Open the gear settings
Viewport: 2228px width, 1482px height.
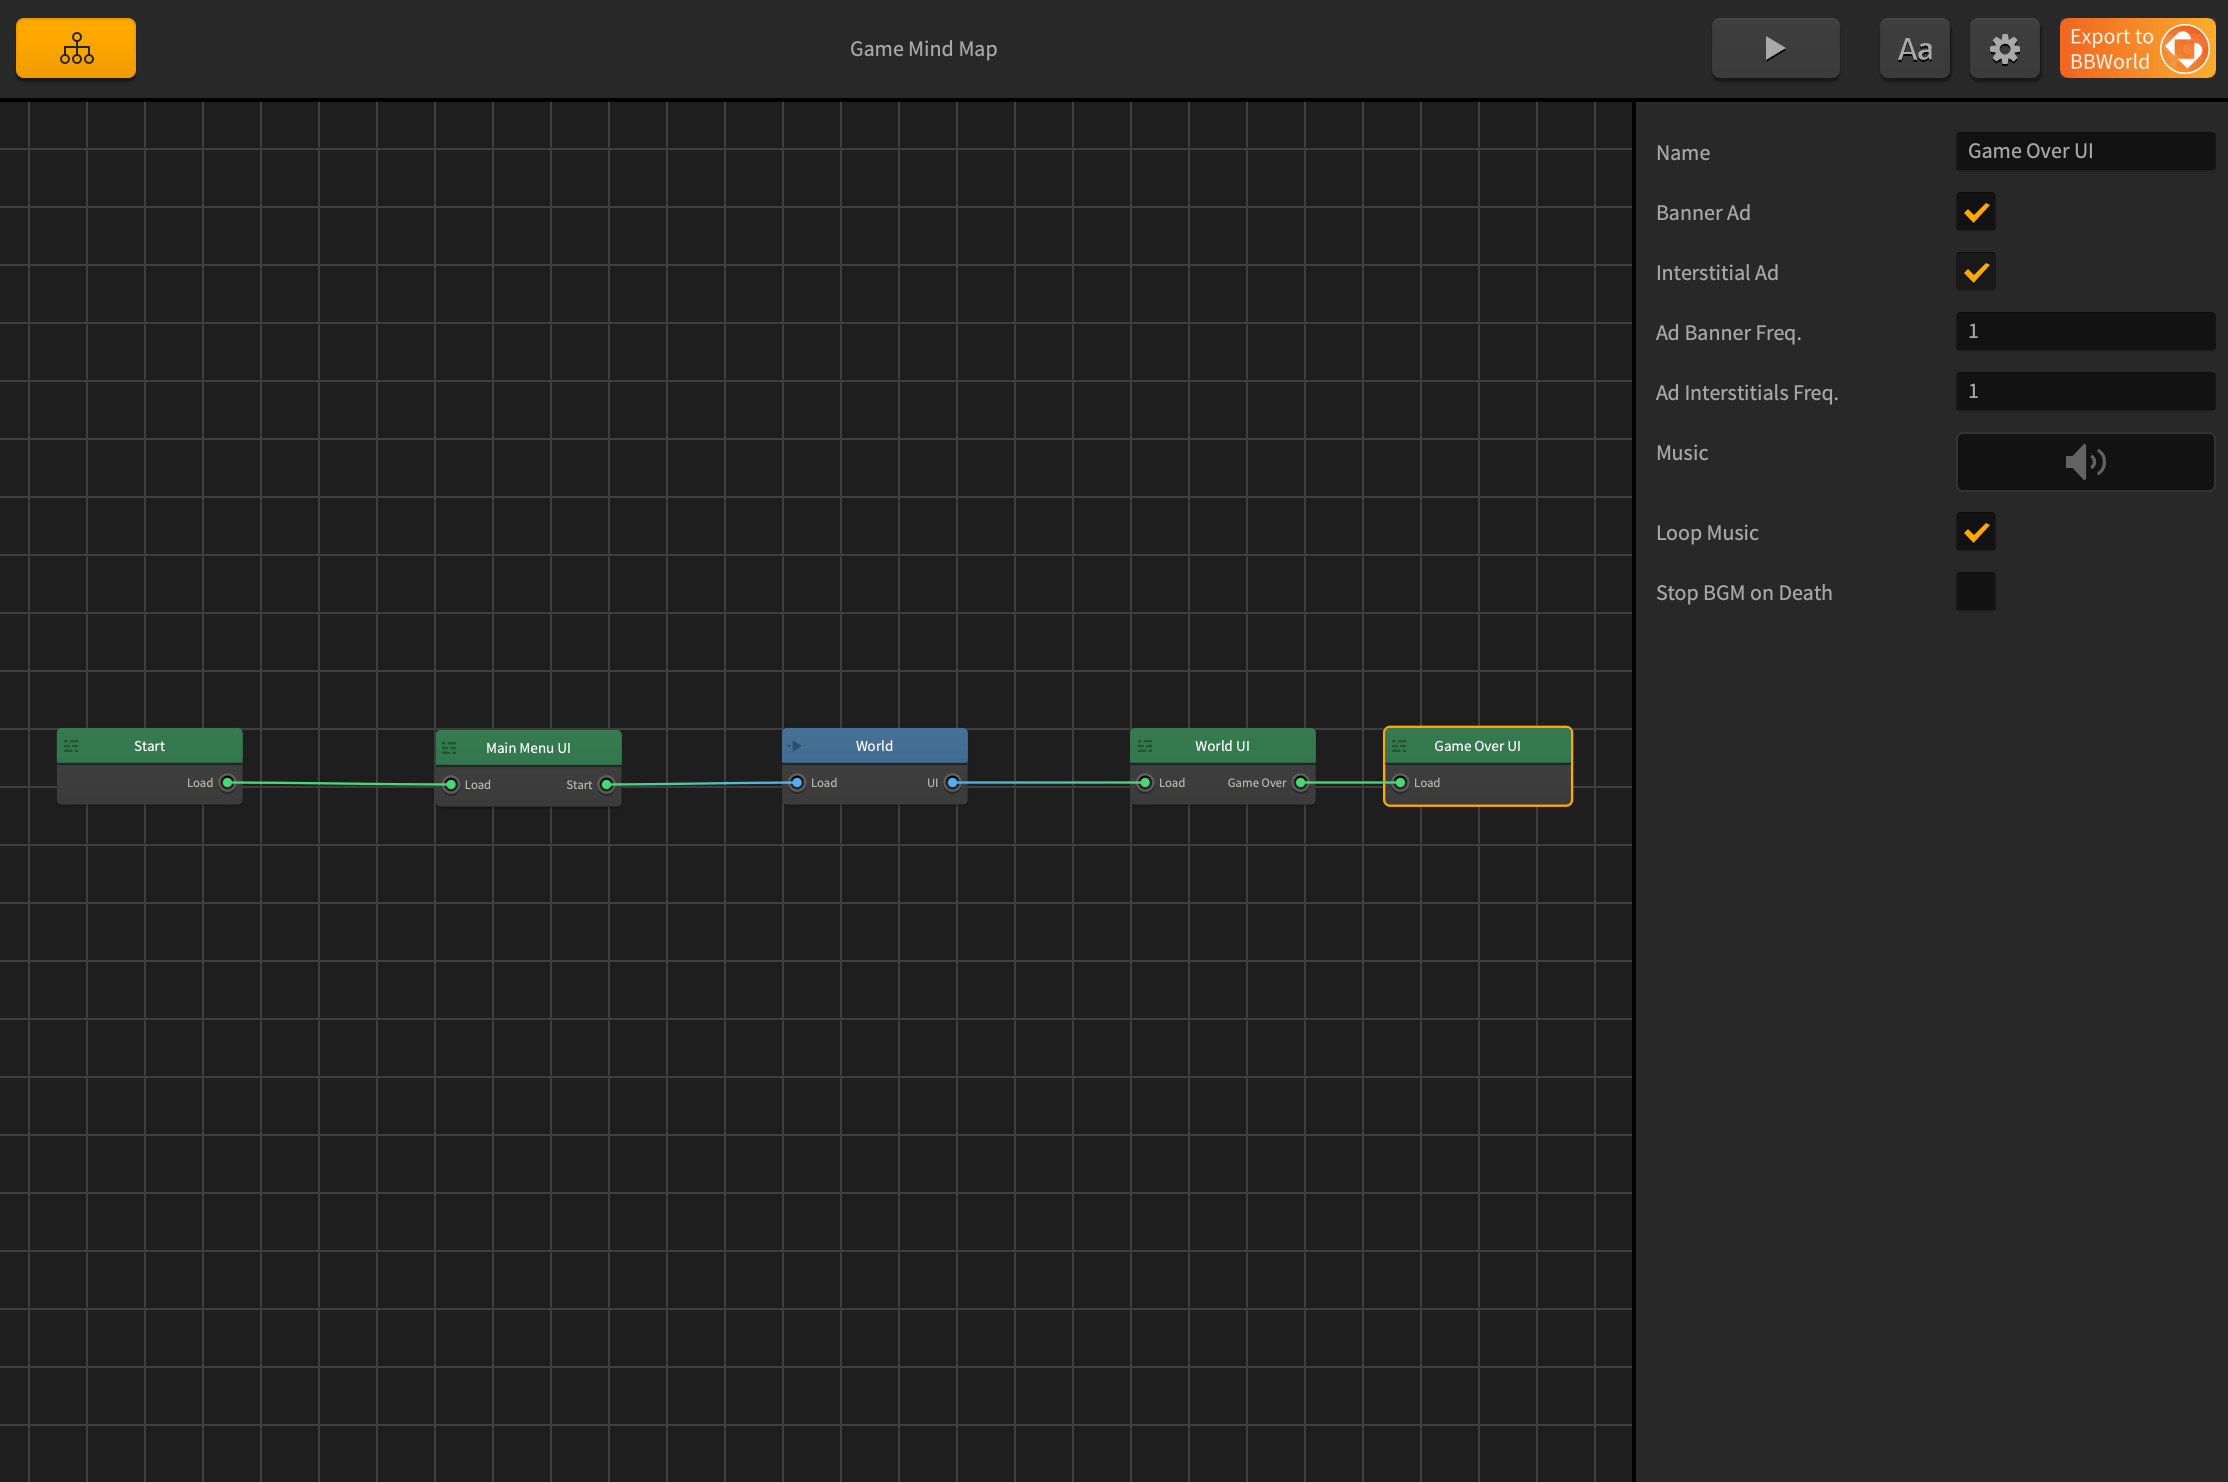[2004, 48]
